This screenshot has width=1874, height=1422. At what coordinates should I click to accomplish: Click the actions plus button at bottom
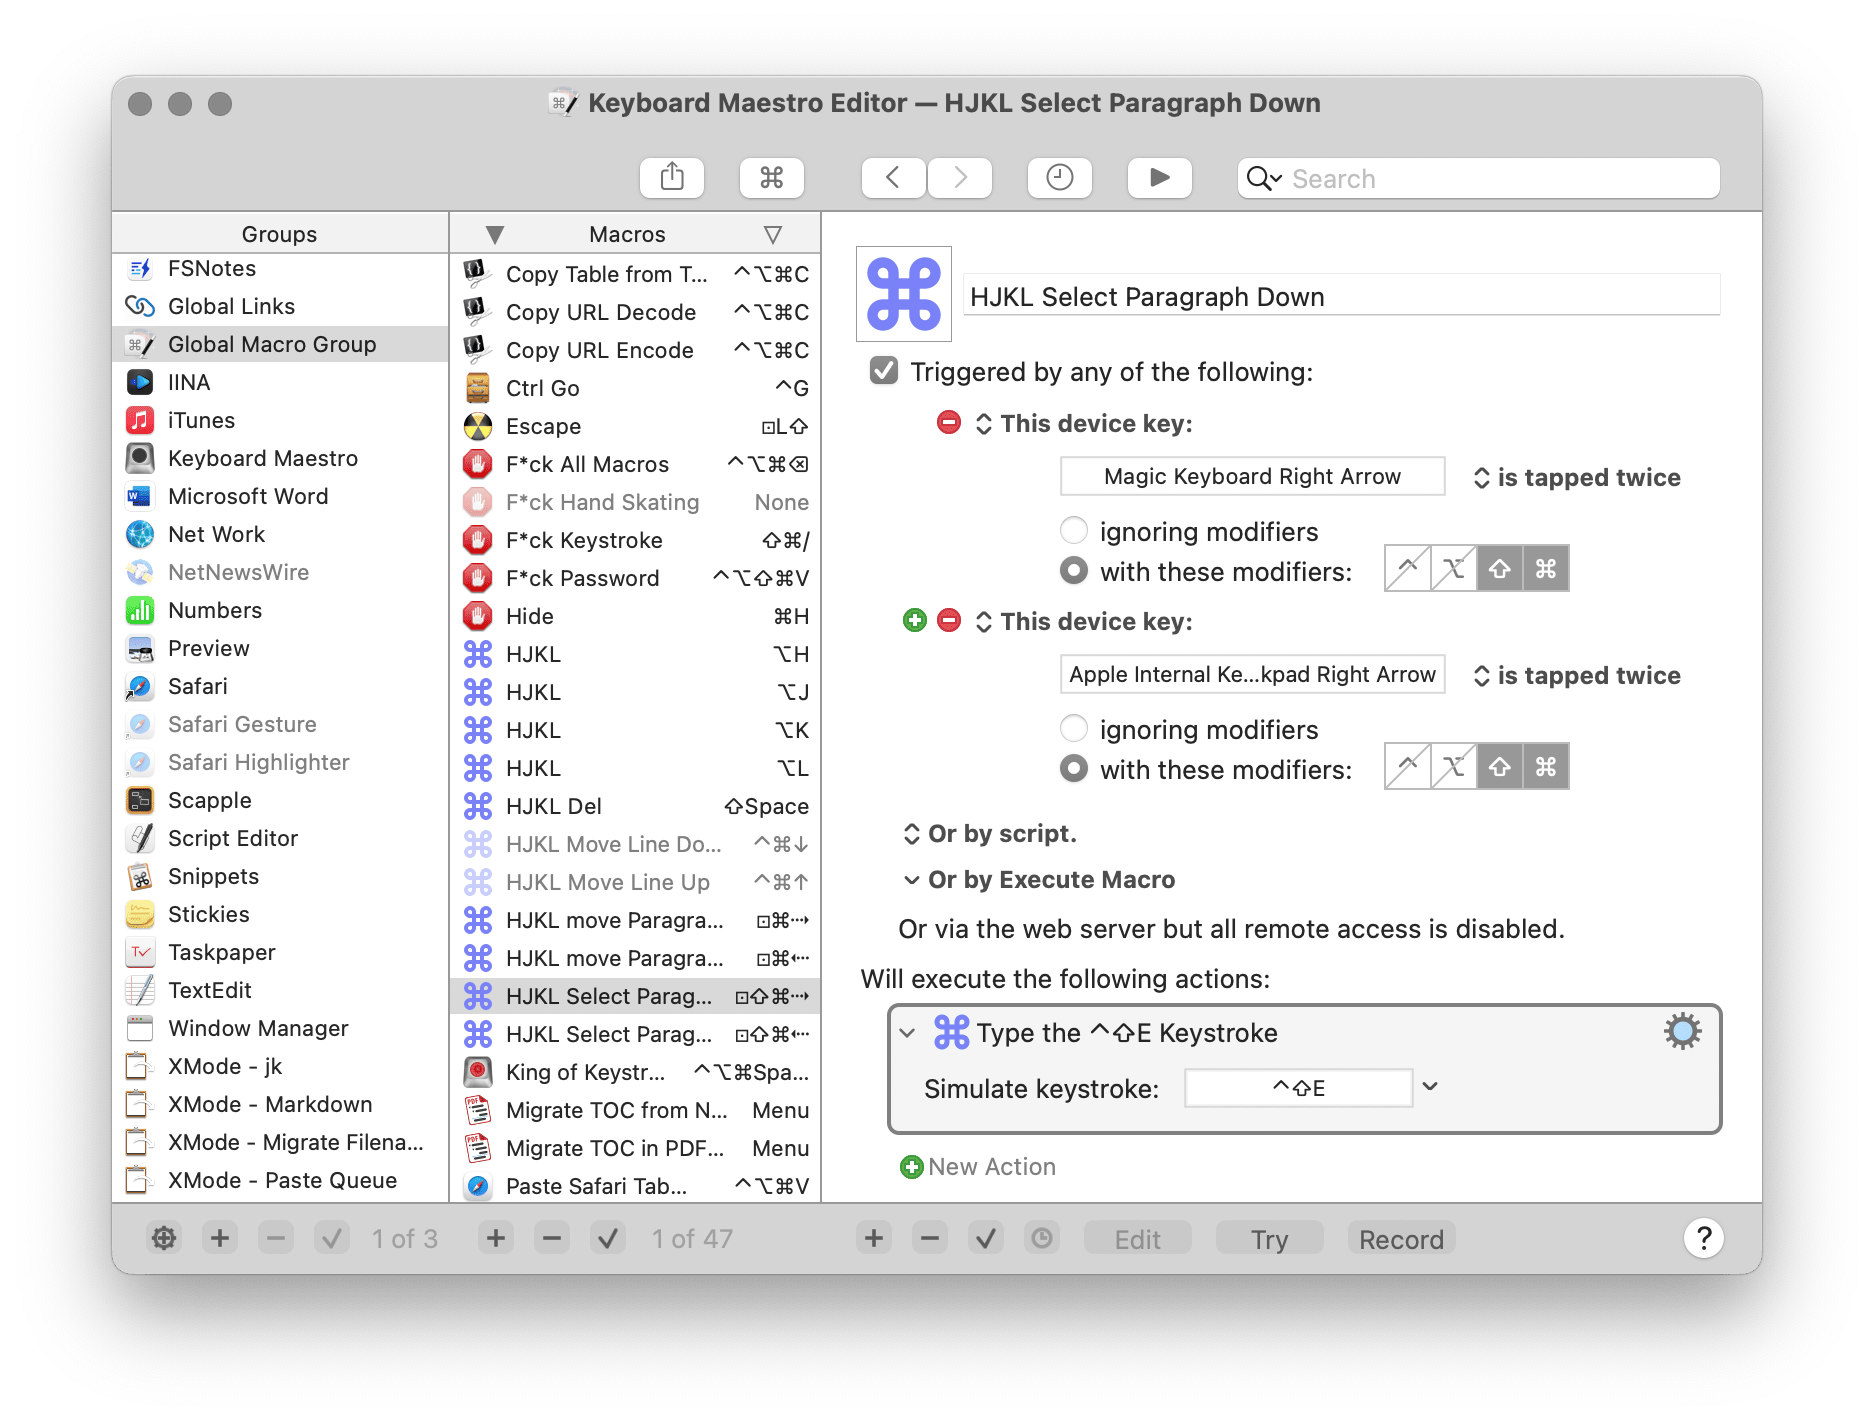coord(874,1238)
